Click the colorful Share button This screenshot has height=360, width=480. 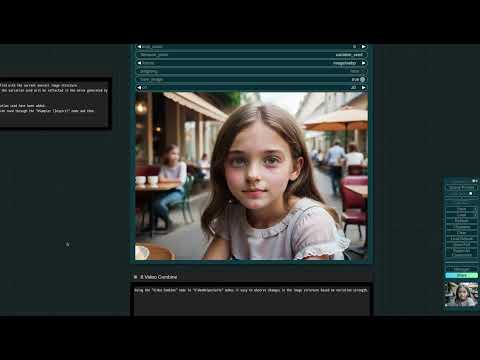[462, 275]
